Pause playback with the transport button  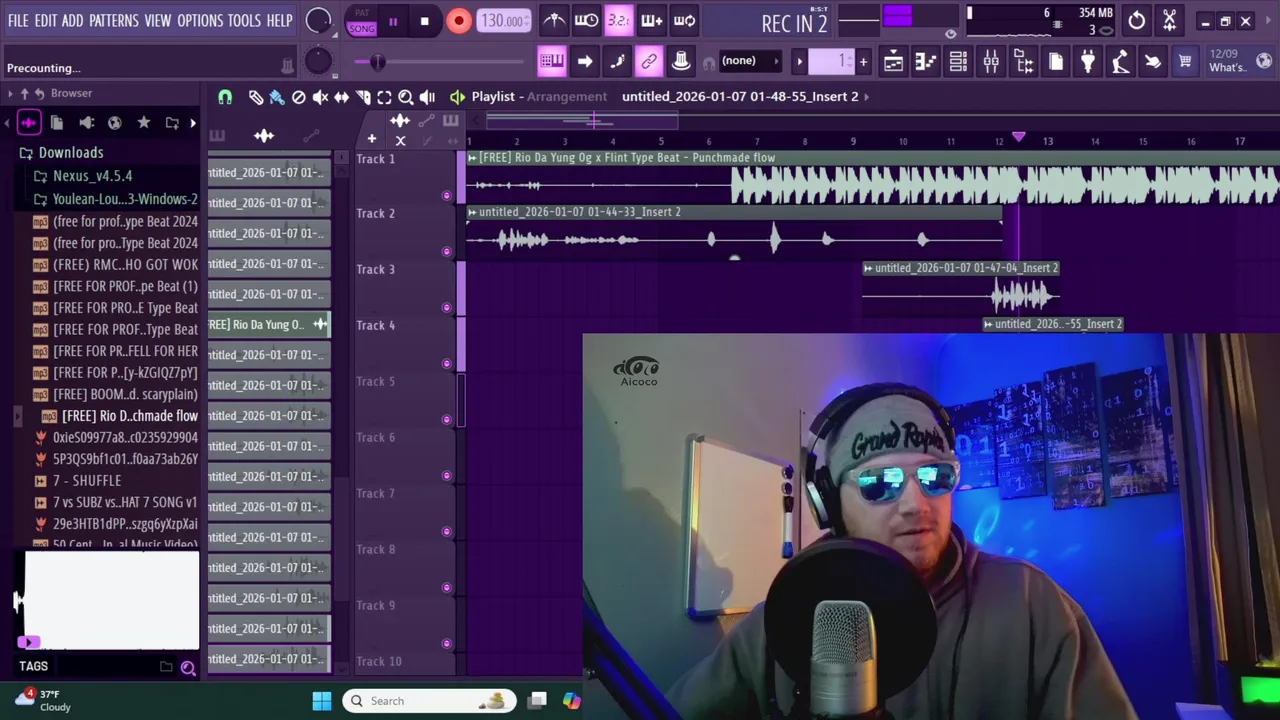393,21
